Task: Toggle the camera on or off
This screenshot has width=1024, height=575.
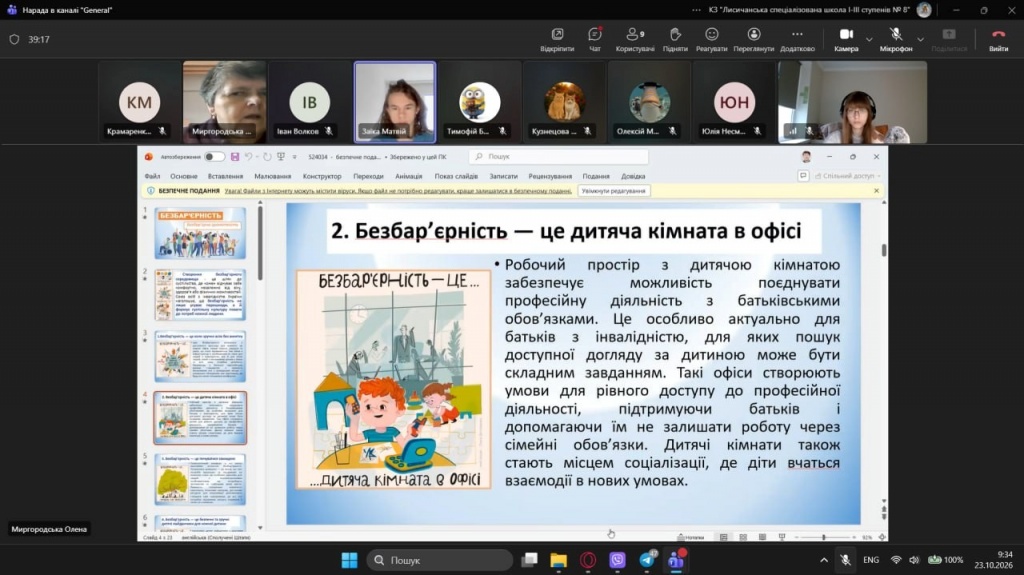Action: (x=846, y=39)
